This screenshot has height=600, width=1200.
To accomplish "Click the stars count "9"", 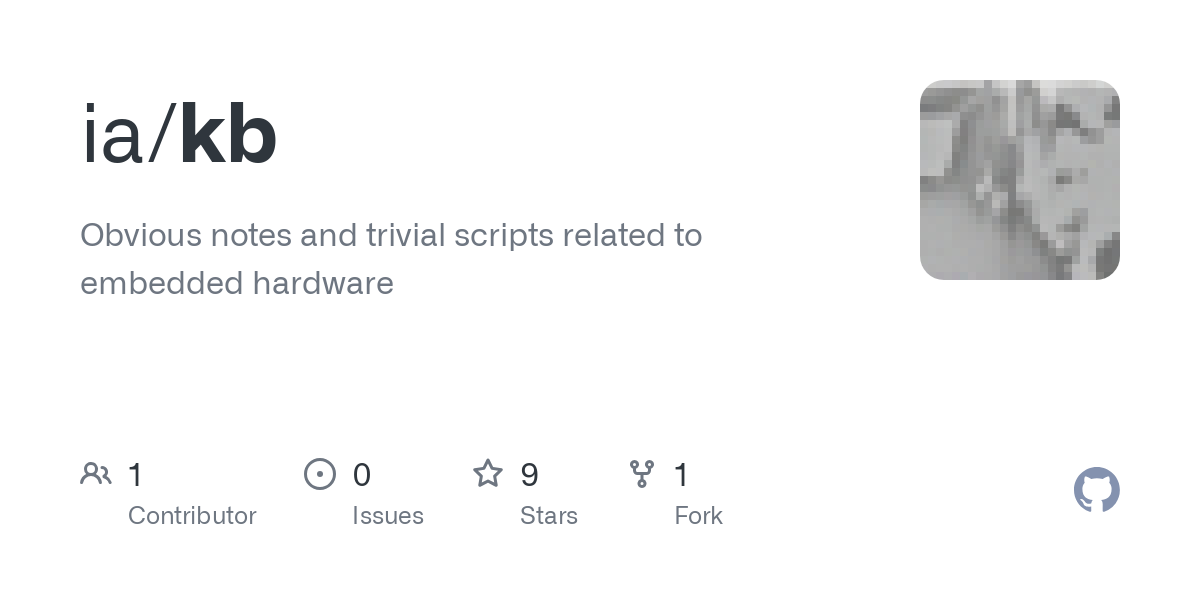I will click(x=530, y=475).
